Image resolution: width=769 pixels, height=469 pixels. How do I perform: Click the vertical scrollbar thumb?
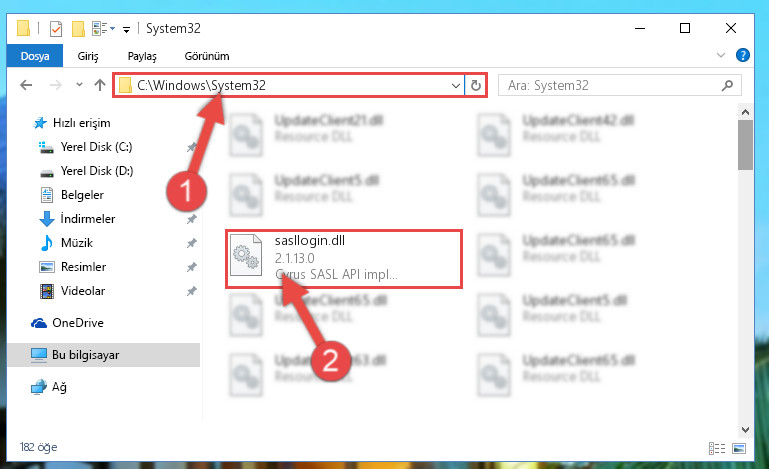tap(745, 145)
